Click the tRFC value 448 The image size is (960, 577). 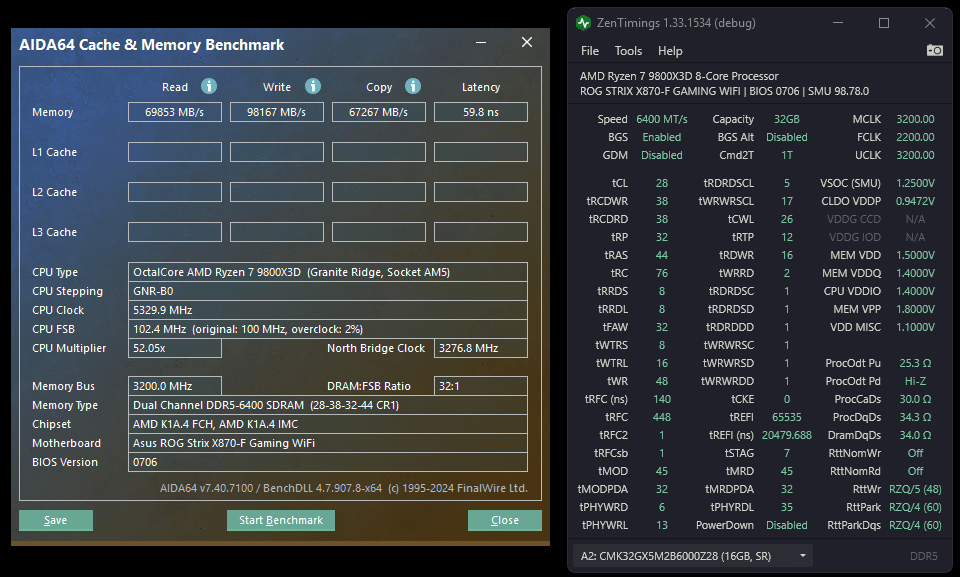662,417
